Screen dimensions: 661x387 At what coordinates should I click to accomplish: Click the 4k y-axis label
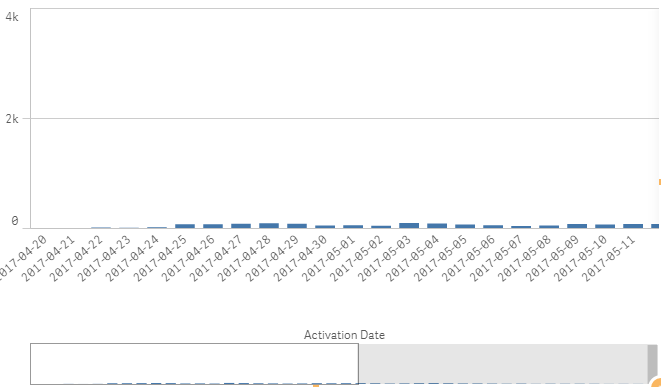click(12, 17)
